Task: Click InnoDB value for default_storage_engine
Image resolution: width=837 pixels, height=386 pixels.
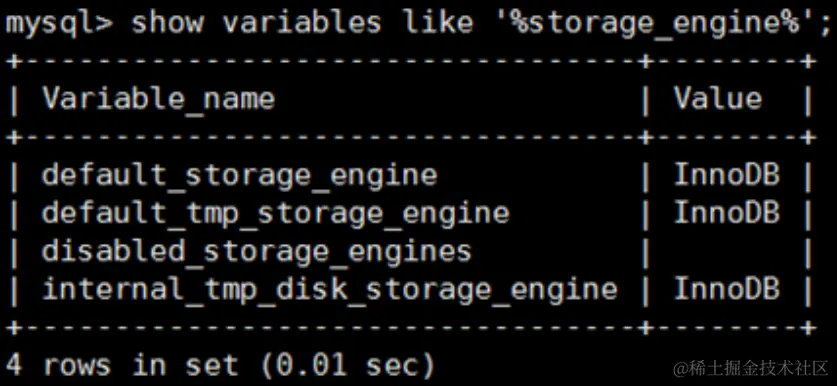Action: coord(727,175)
